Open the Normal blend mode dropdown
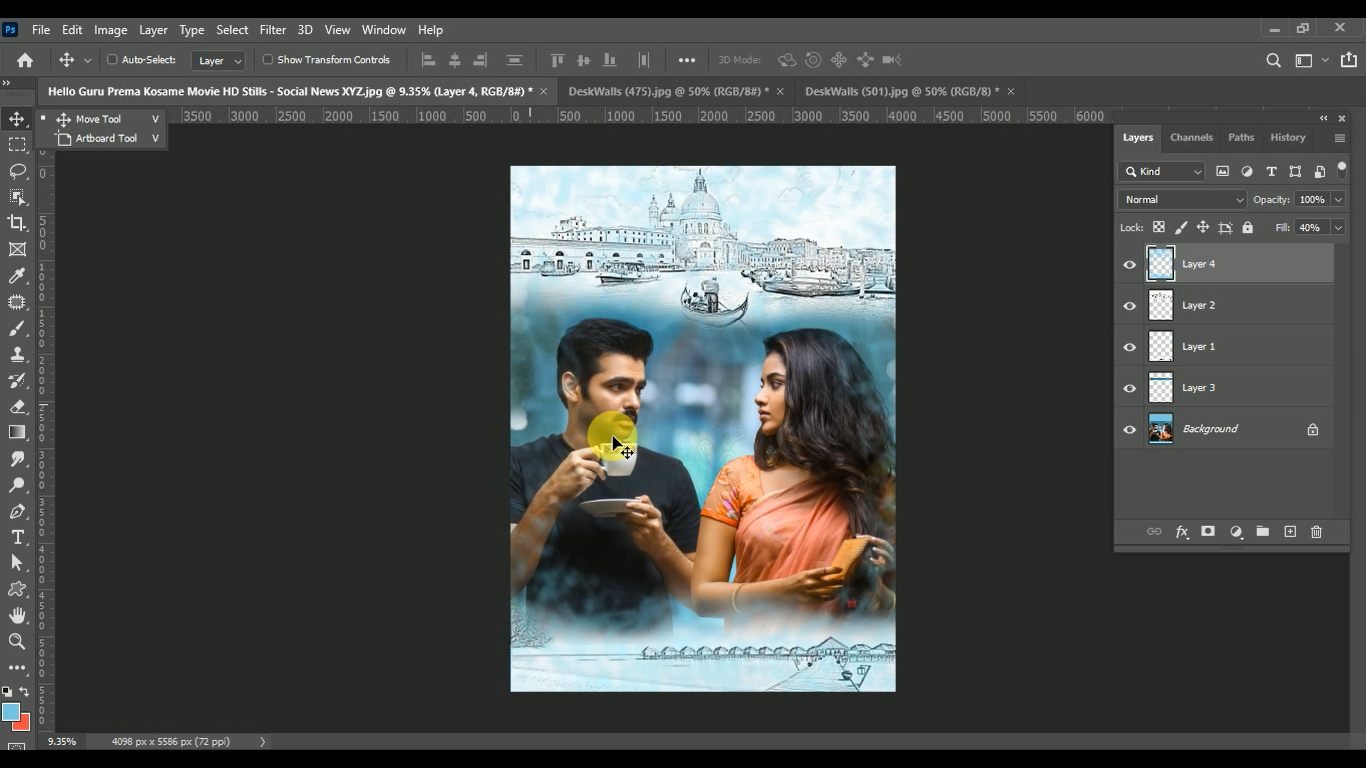This screenshot has height=768, width=1366. pyautogui.click(x=1182, y=200)
